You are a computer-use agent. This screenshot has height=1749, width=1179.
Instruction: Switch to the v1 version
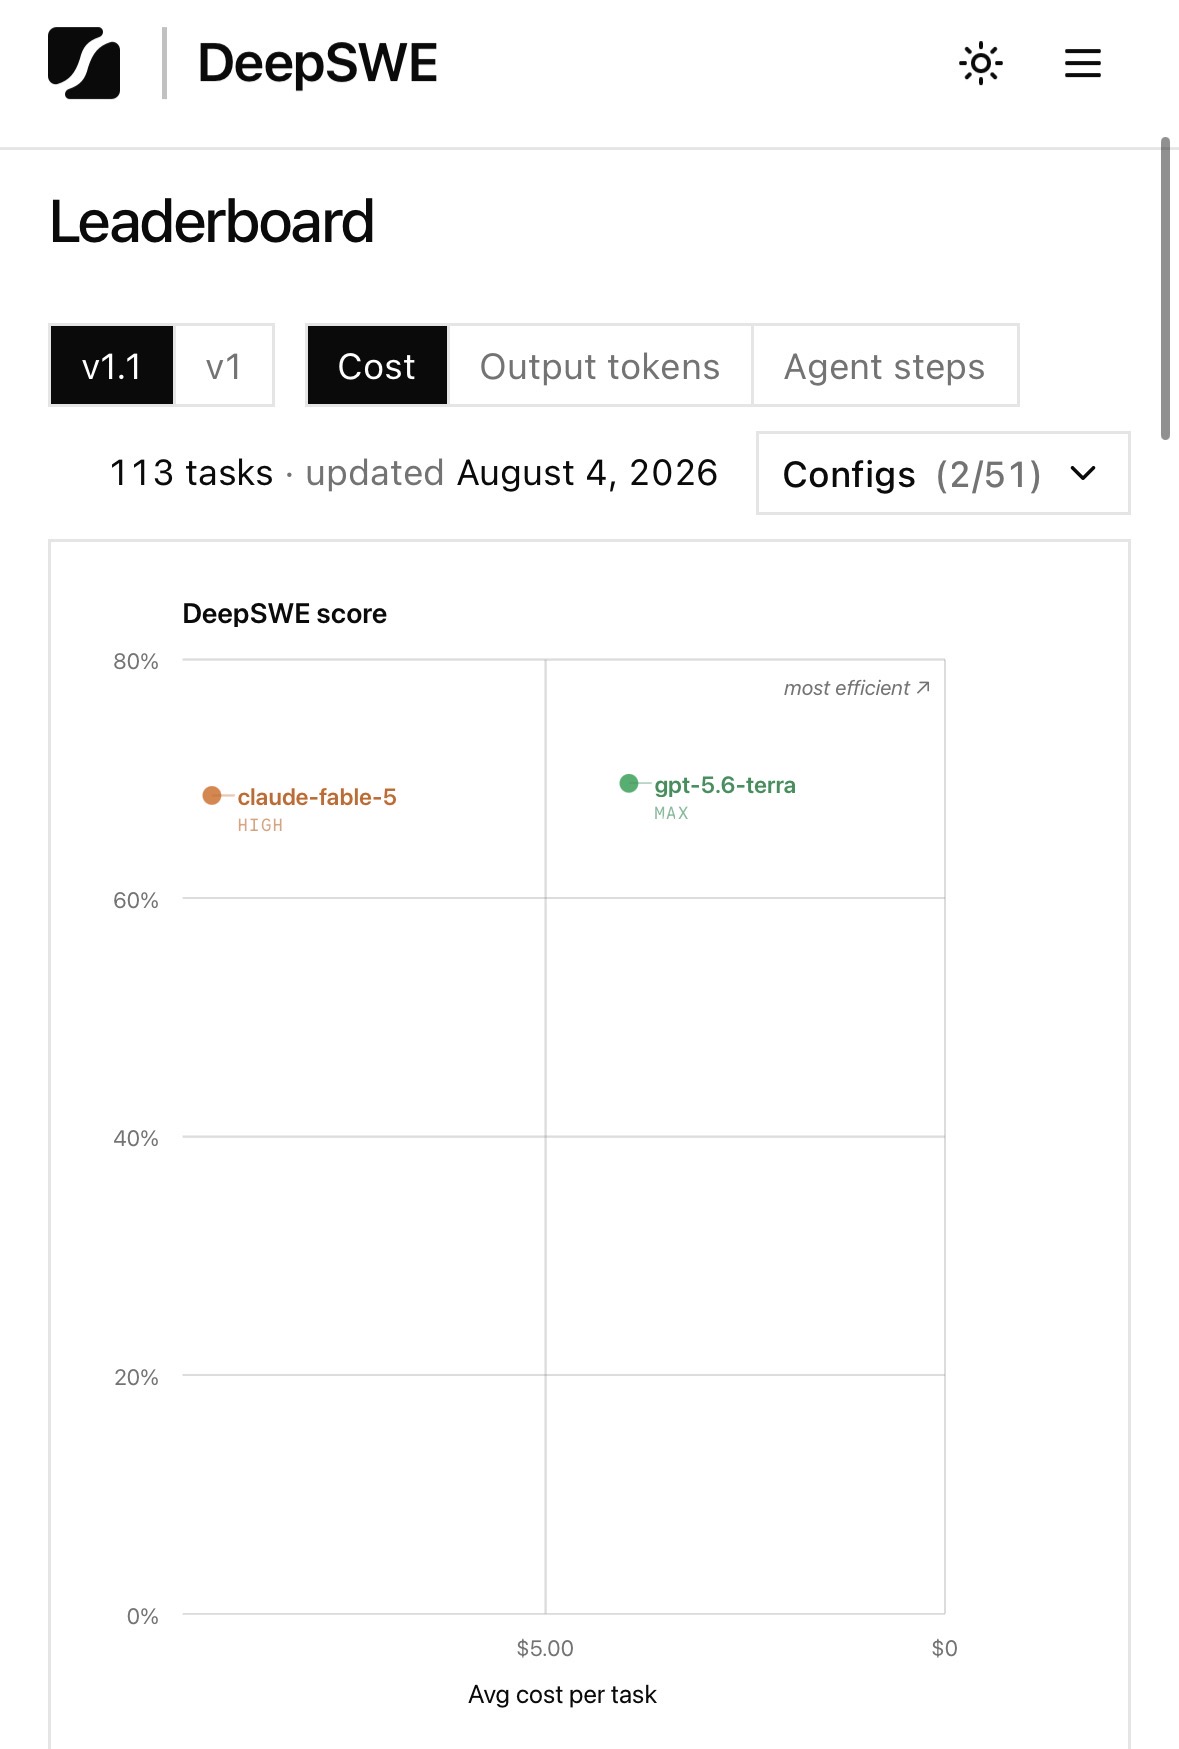point(224,366)
